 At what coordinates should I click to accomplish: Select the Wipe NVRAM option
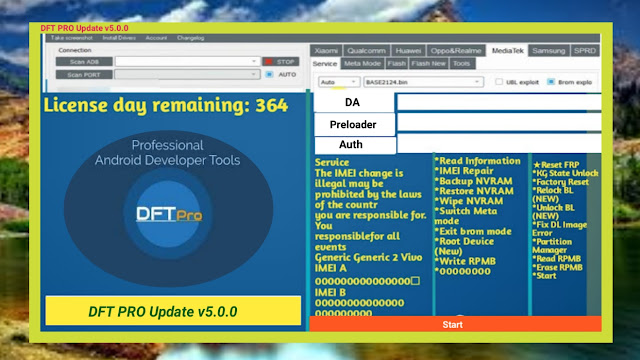coord(469,201)
